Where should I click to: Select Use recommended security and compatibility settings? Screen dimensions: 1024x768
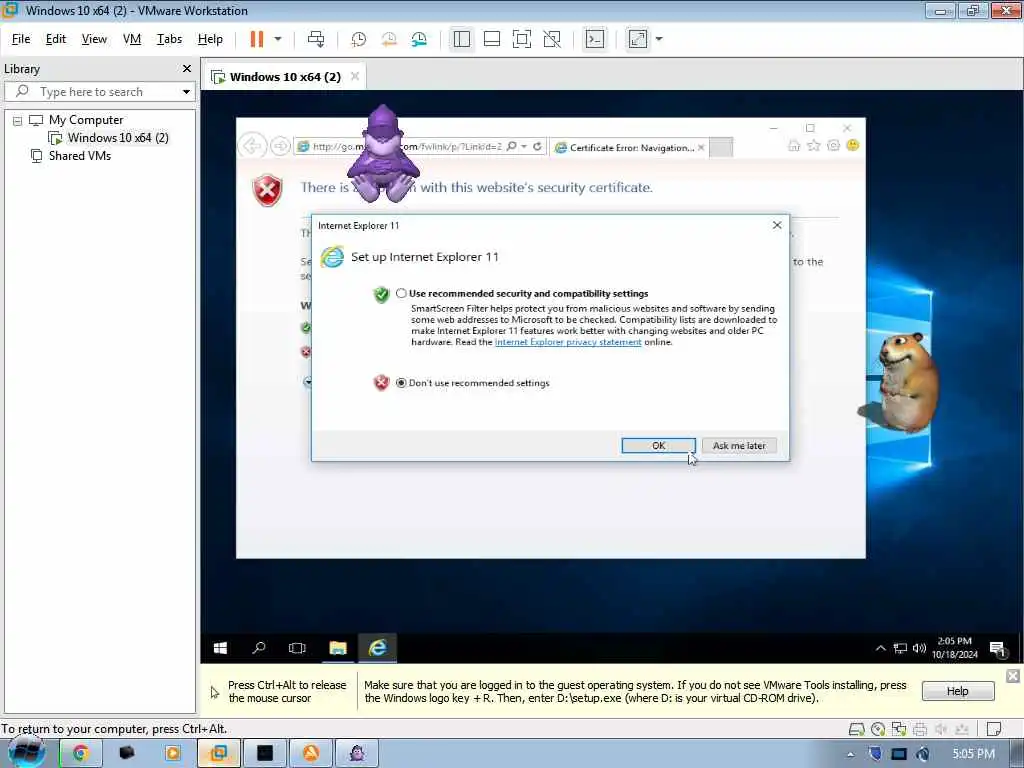[401, 293]
